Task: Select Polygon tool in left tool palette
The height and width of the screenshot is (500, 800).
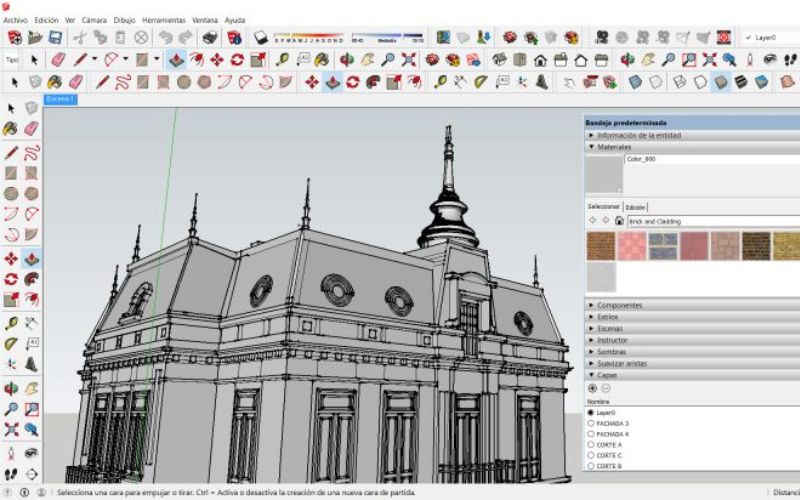Action: (32, 193)
